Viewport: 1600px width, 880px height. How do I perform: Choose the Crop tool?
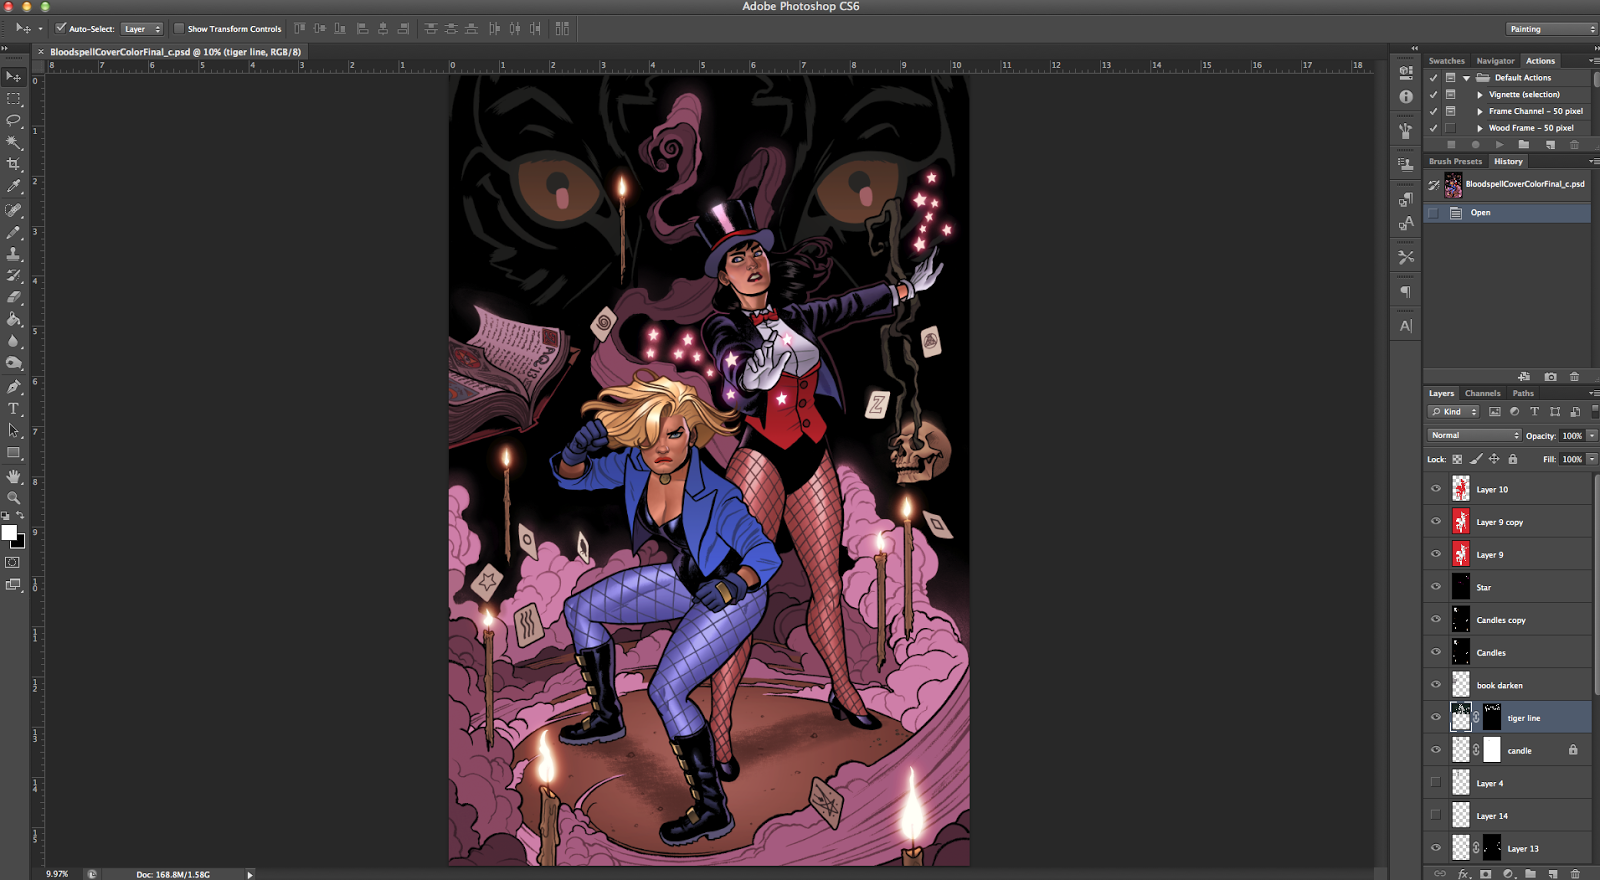click(x=14, y=165)
